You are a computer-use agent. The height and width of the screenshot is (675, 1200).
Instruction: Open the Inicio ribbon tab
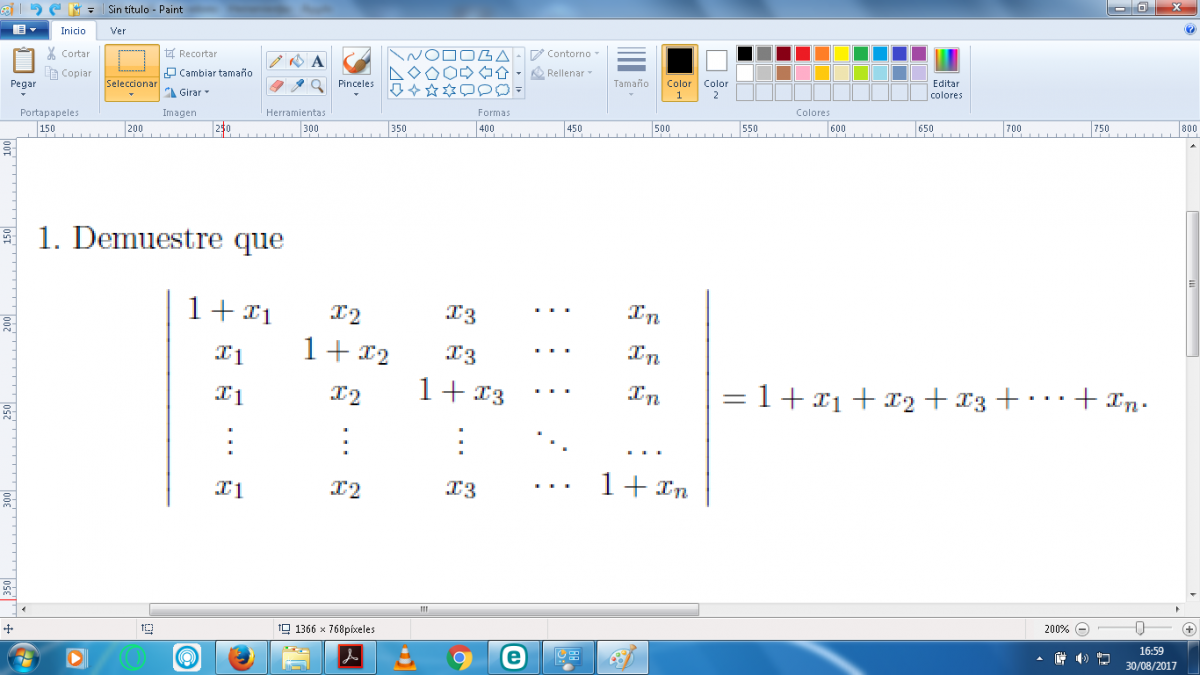coord(73,31)
